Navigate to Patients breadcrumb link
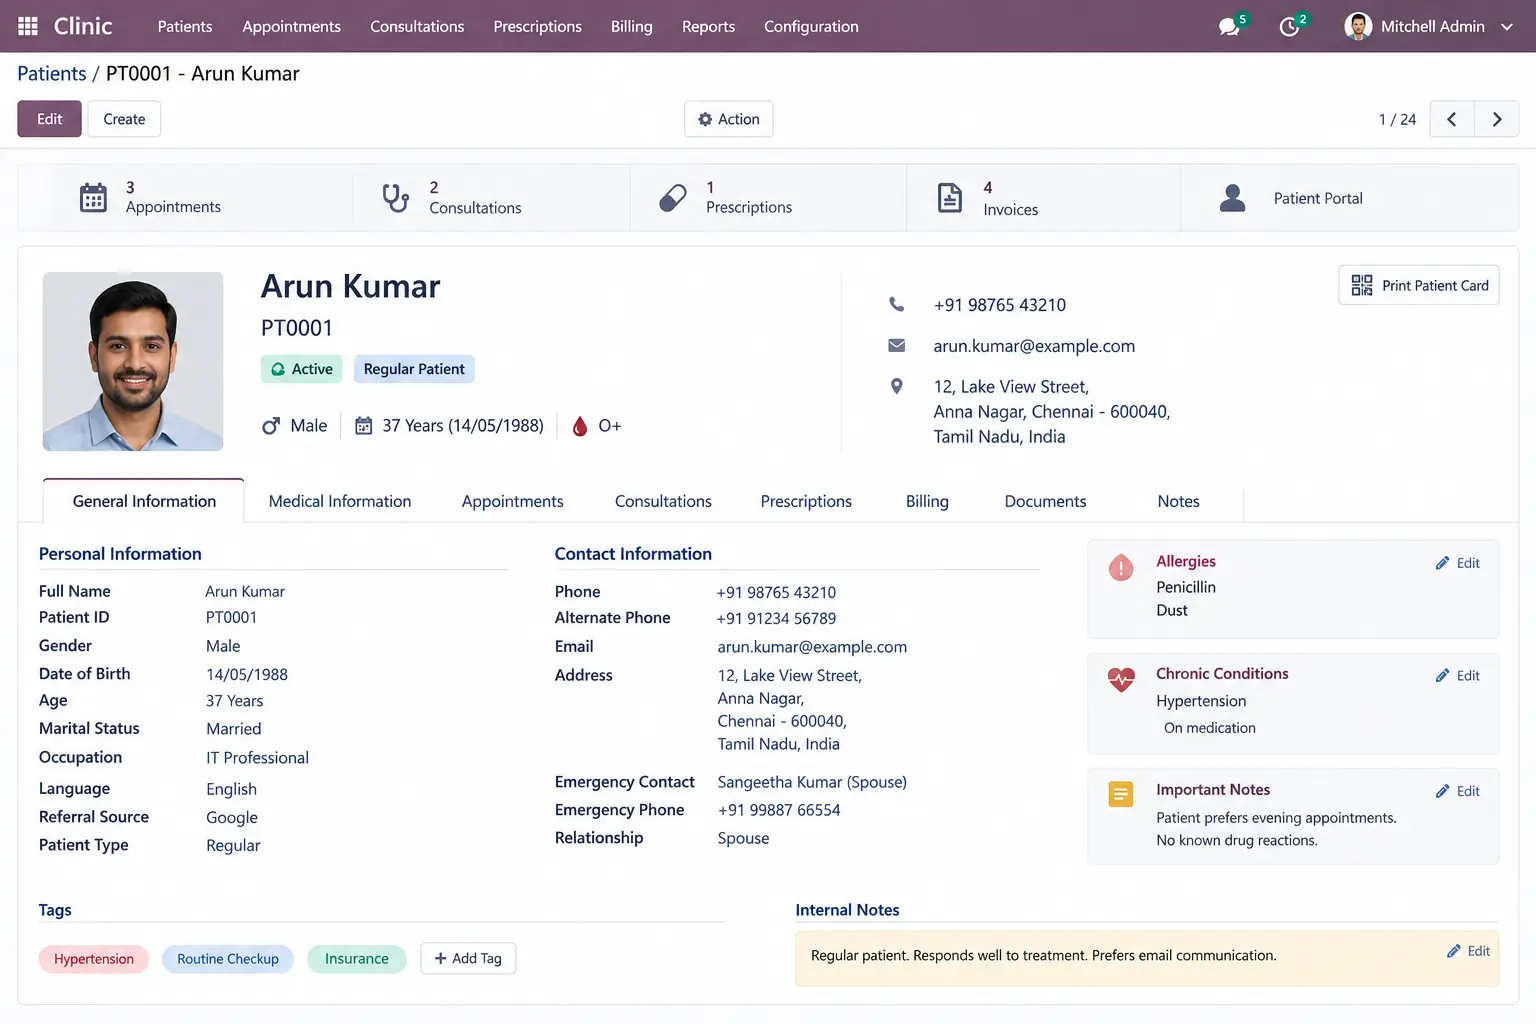The height and width of the screenshot is (1024, 1536). 52,73
